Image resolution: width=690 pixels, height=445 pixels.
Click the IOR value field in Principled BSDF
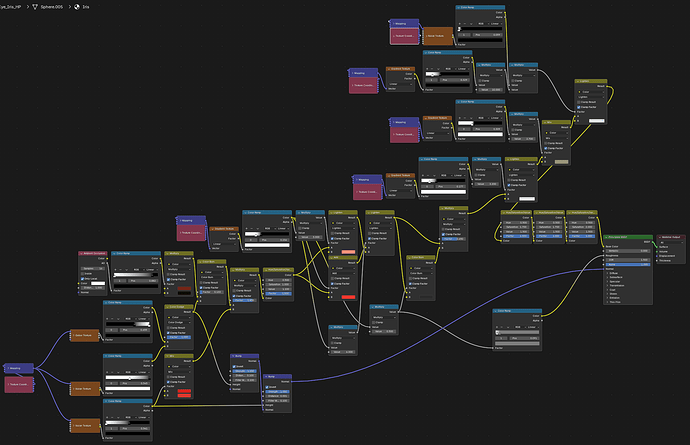(628, 260)
